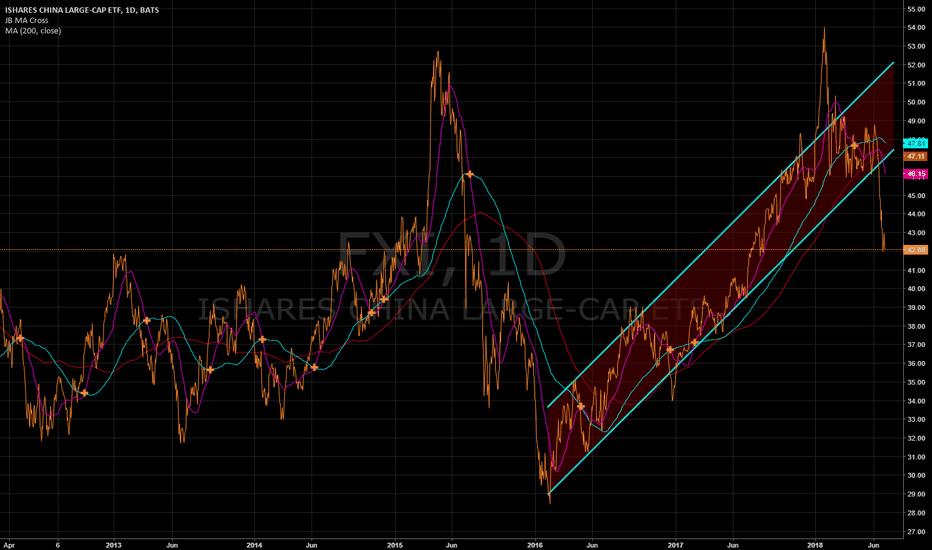Image resolution: width=932 pixels, height=550 pixels.
Task: Click the Jun label between 2017 and 2018
Action: pyautogui.click(x=733, y=545)
